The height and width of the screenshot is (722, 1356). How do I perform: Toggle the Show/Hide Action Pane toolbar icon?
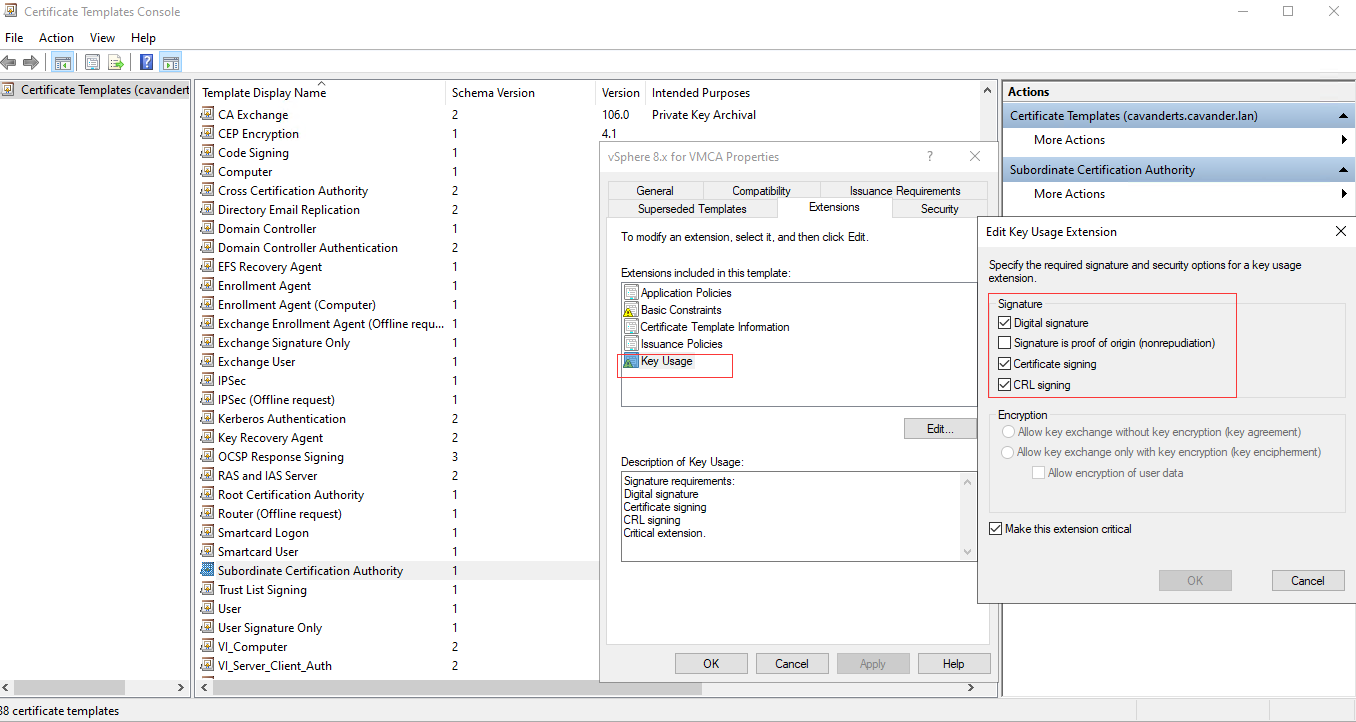click(170, 62)
